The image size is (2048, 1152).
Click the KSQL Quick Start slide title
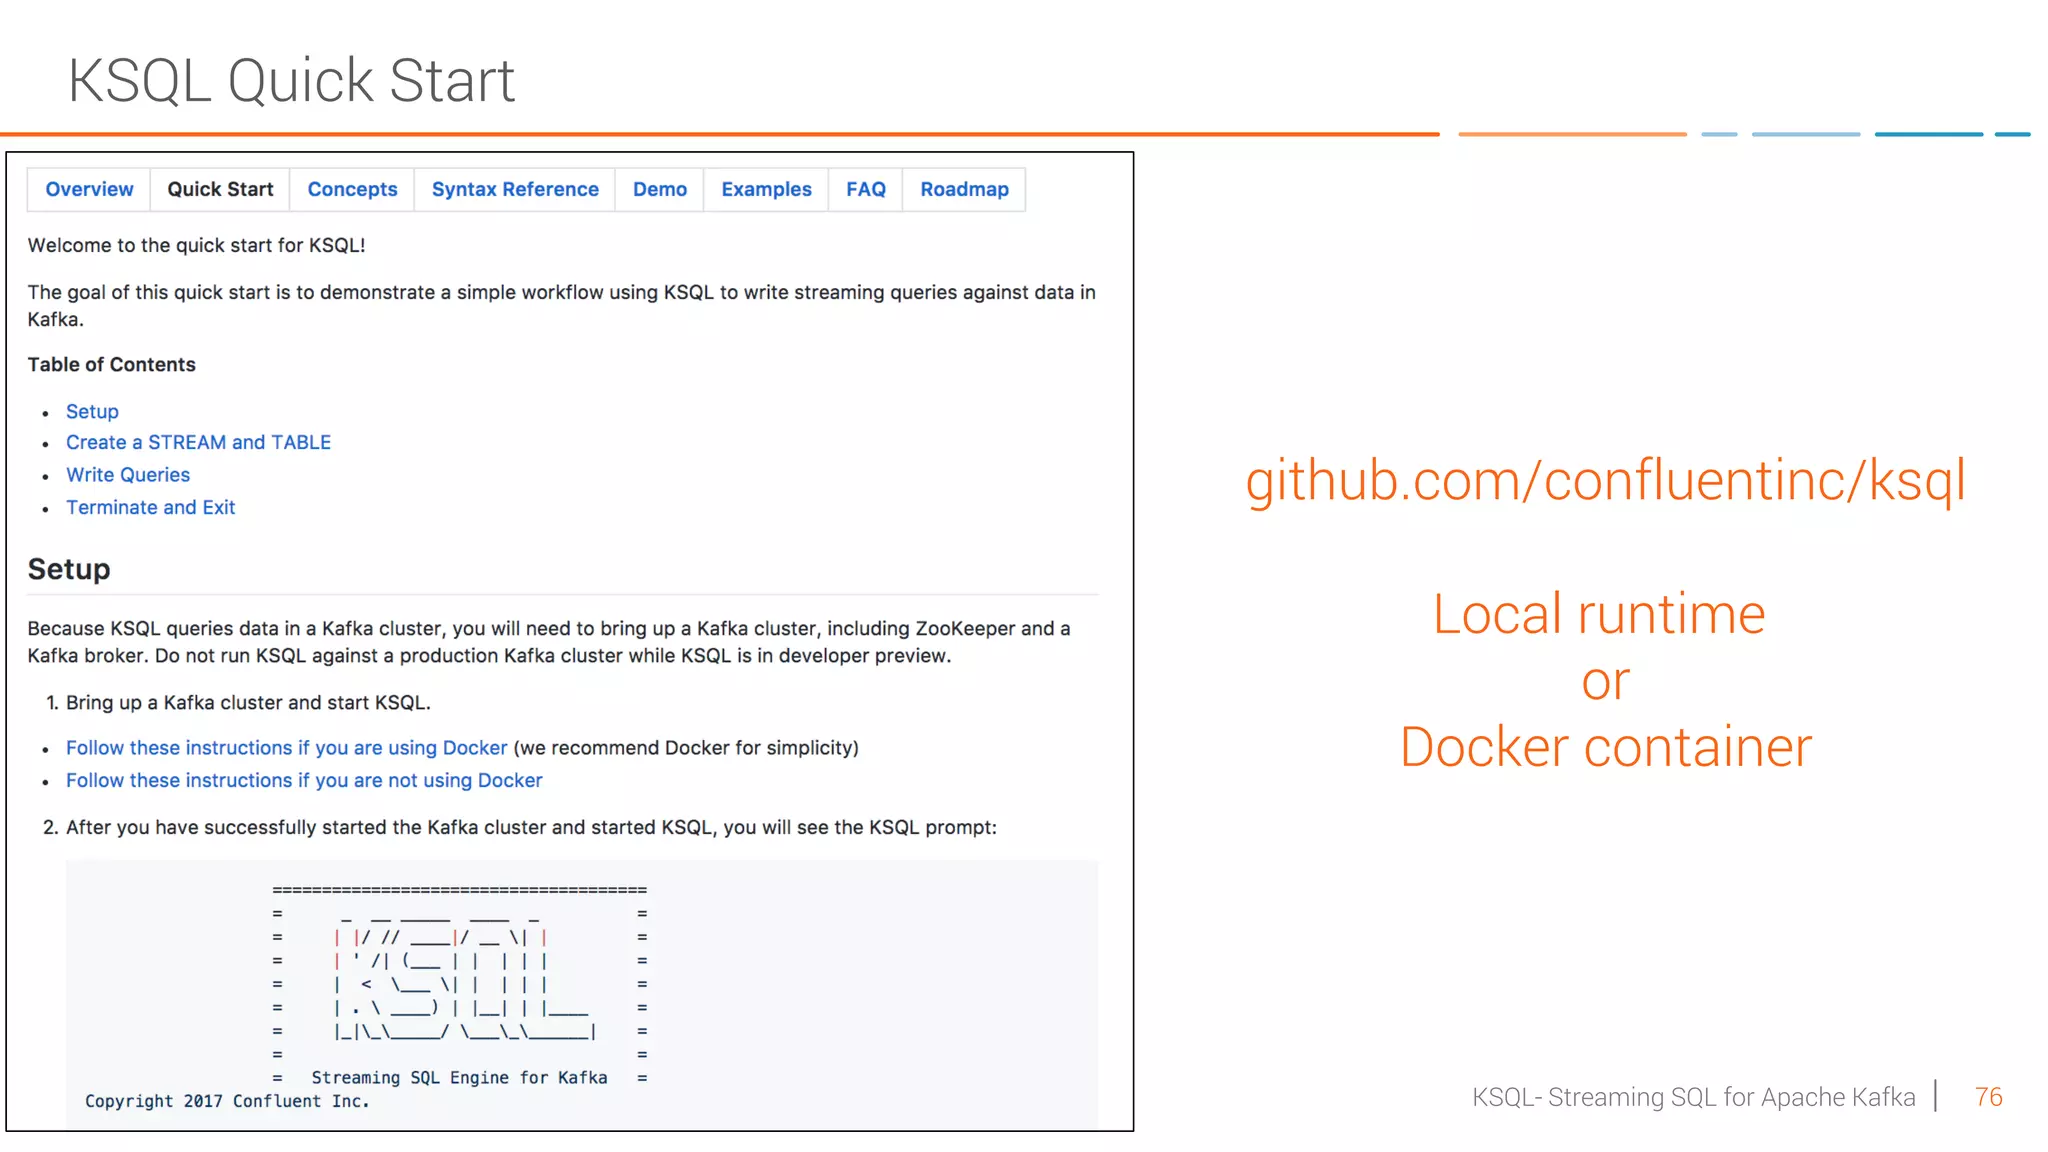pyautogui.click(x=291, y=80)
